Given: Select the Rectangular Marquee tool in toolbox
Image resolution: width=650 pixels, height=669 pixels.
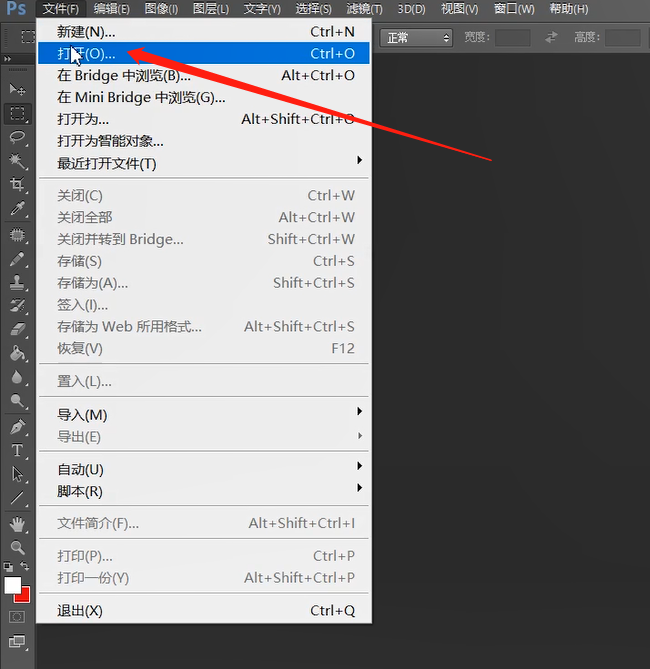Looking at the screenshot, I should [x=17, y=113].
